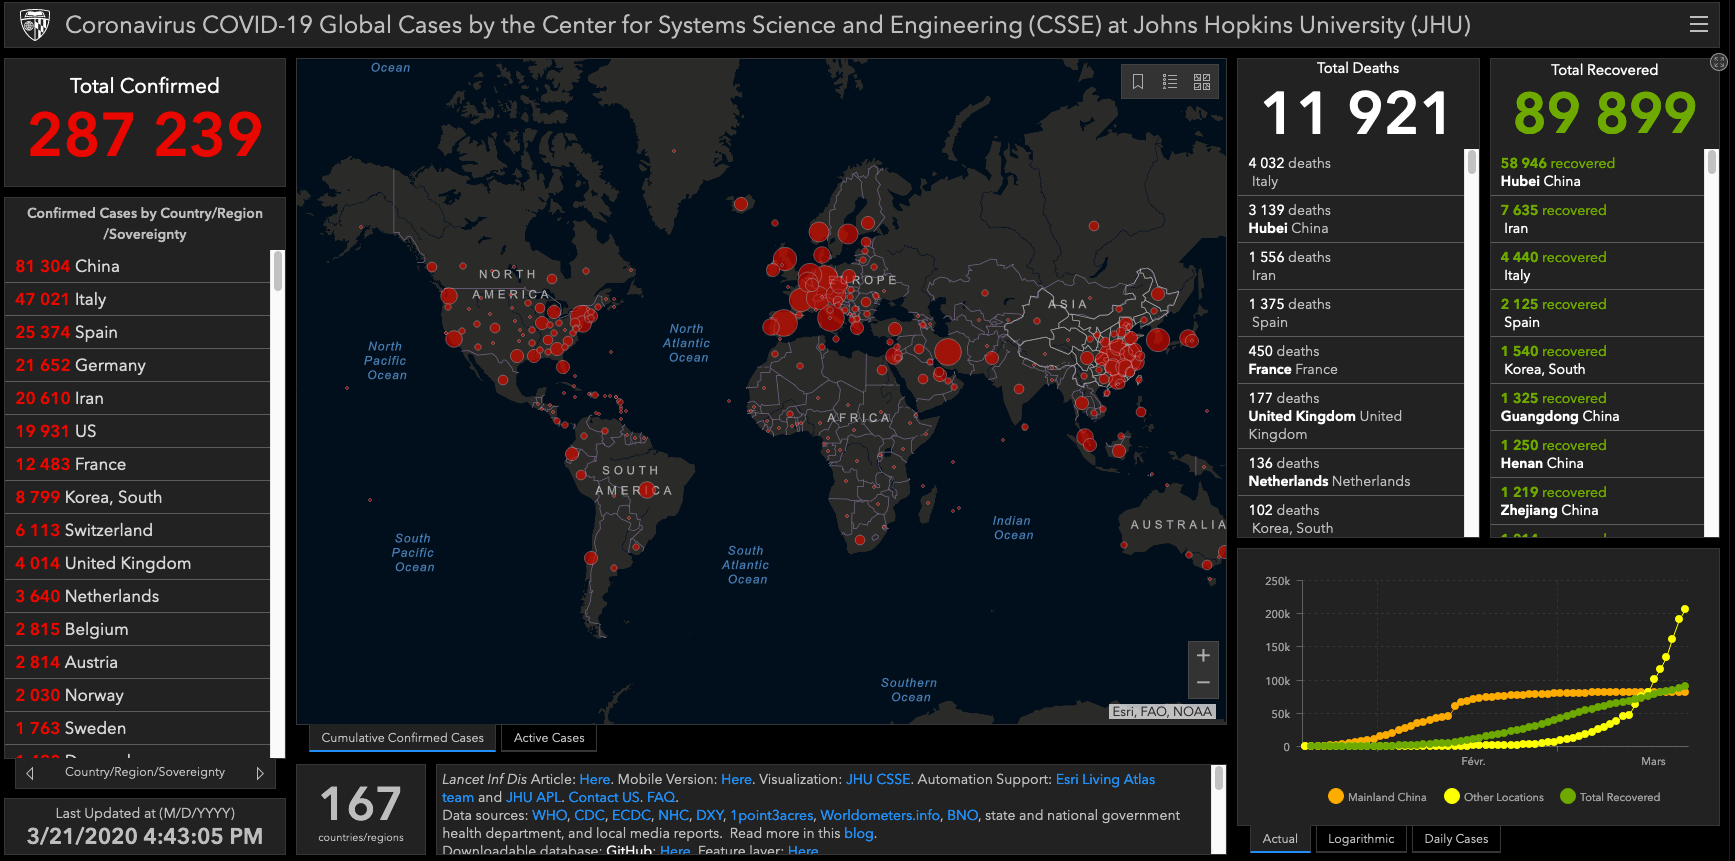Open the map bookmarks icon
1735x861 pixels.
point(1138,82)
